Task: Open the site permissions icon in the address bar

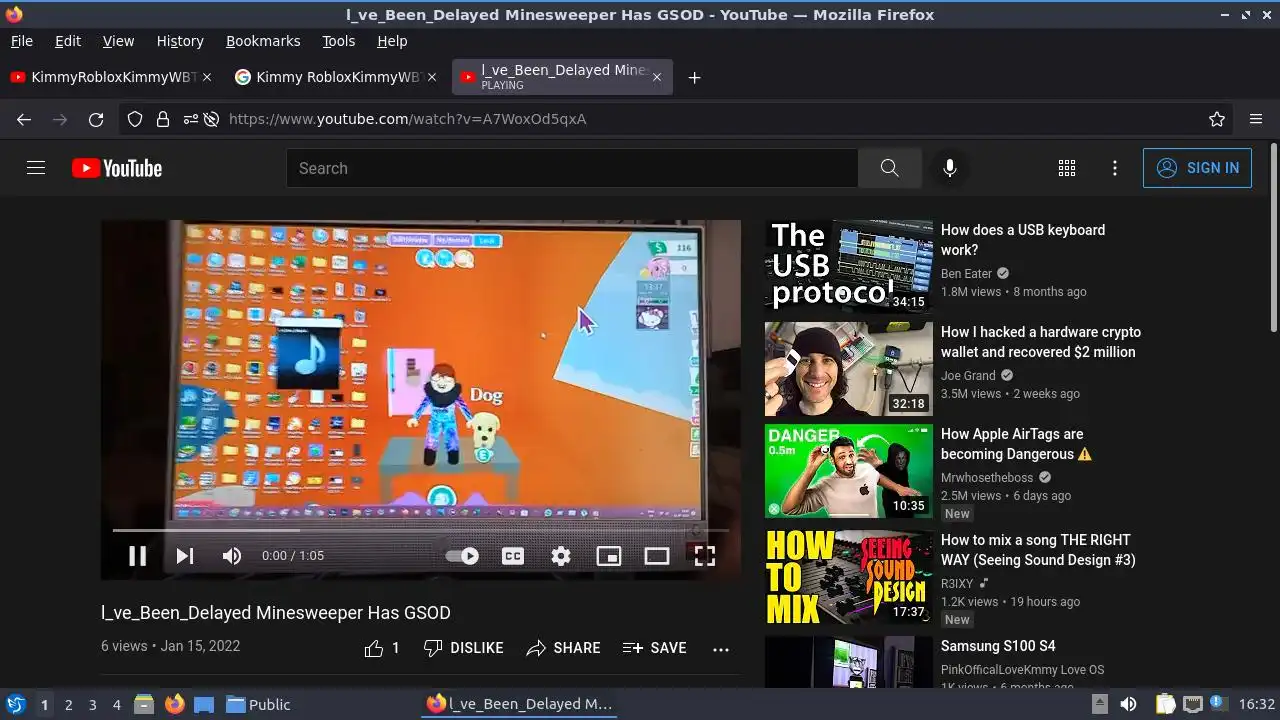Action: [x=190, y=119]
